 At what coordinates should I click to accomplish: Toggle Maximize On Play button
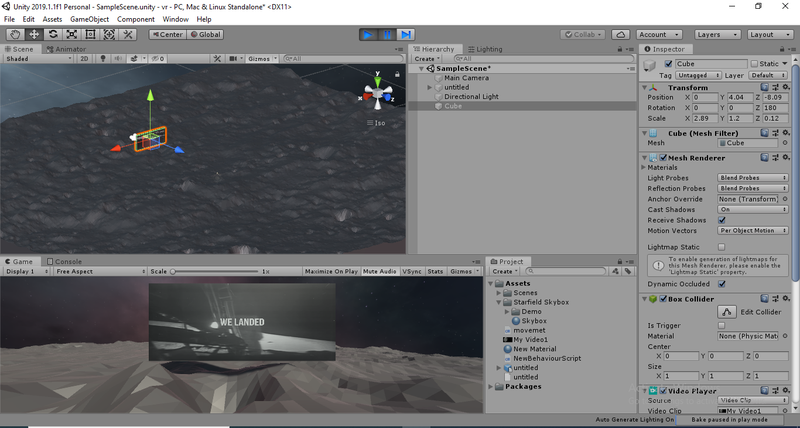pos(331,271)
